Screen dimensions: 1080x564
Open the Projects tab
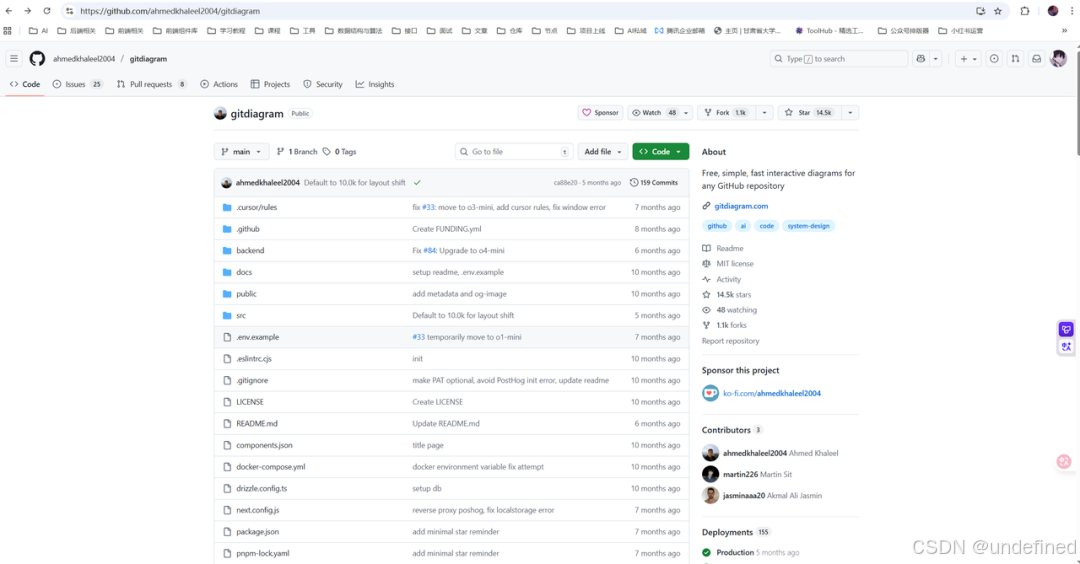coord(271,84)
